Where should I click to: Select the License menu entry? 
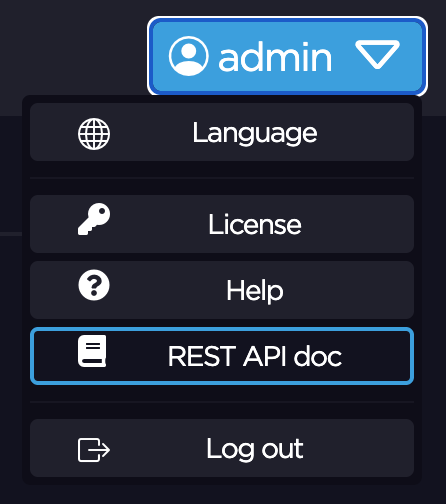(x=222, y=224)
